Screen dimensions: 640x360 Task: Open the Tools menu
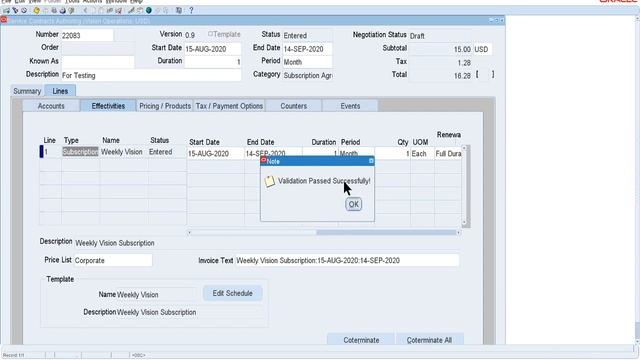click(x=73, y=2)
